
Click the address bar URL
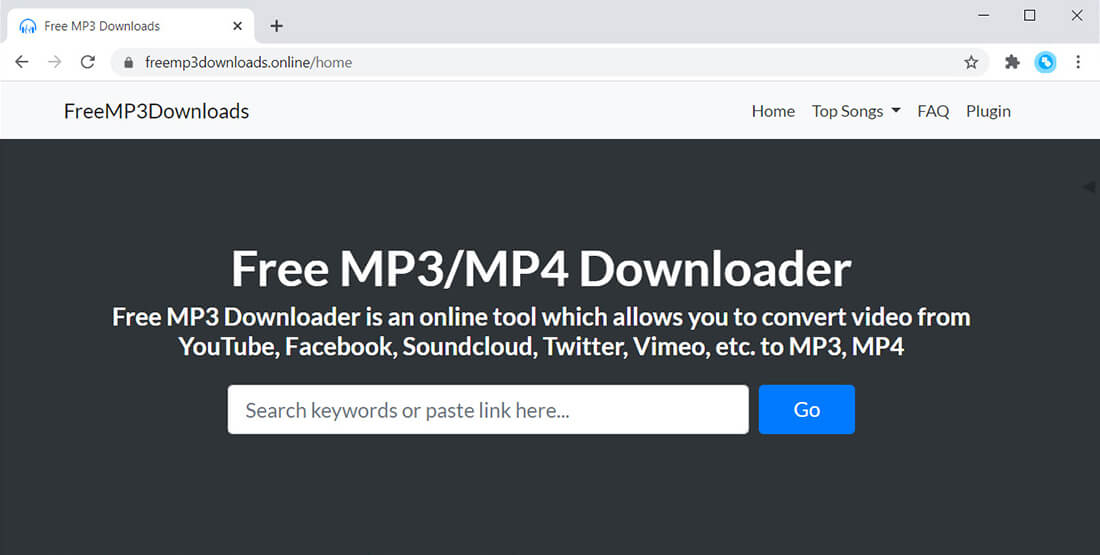click(x=248, y=62)
